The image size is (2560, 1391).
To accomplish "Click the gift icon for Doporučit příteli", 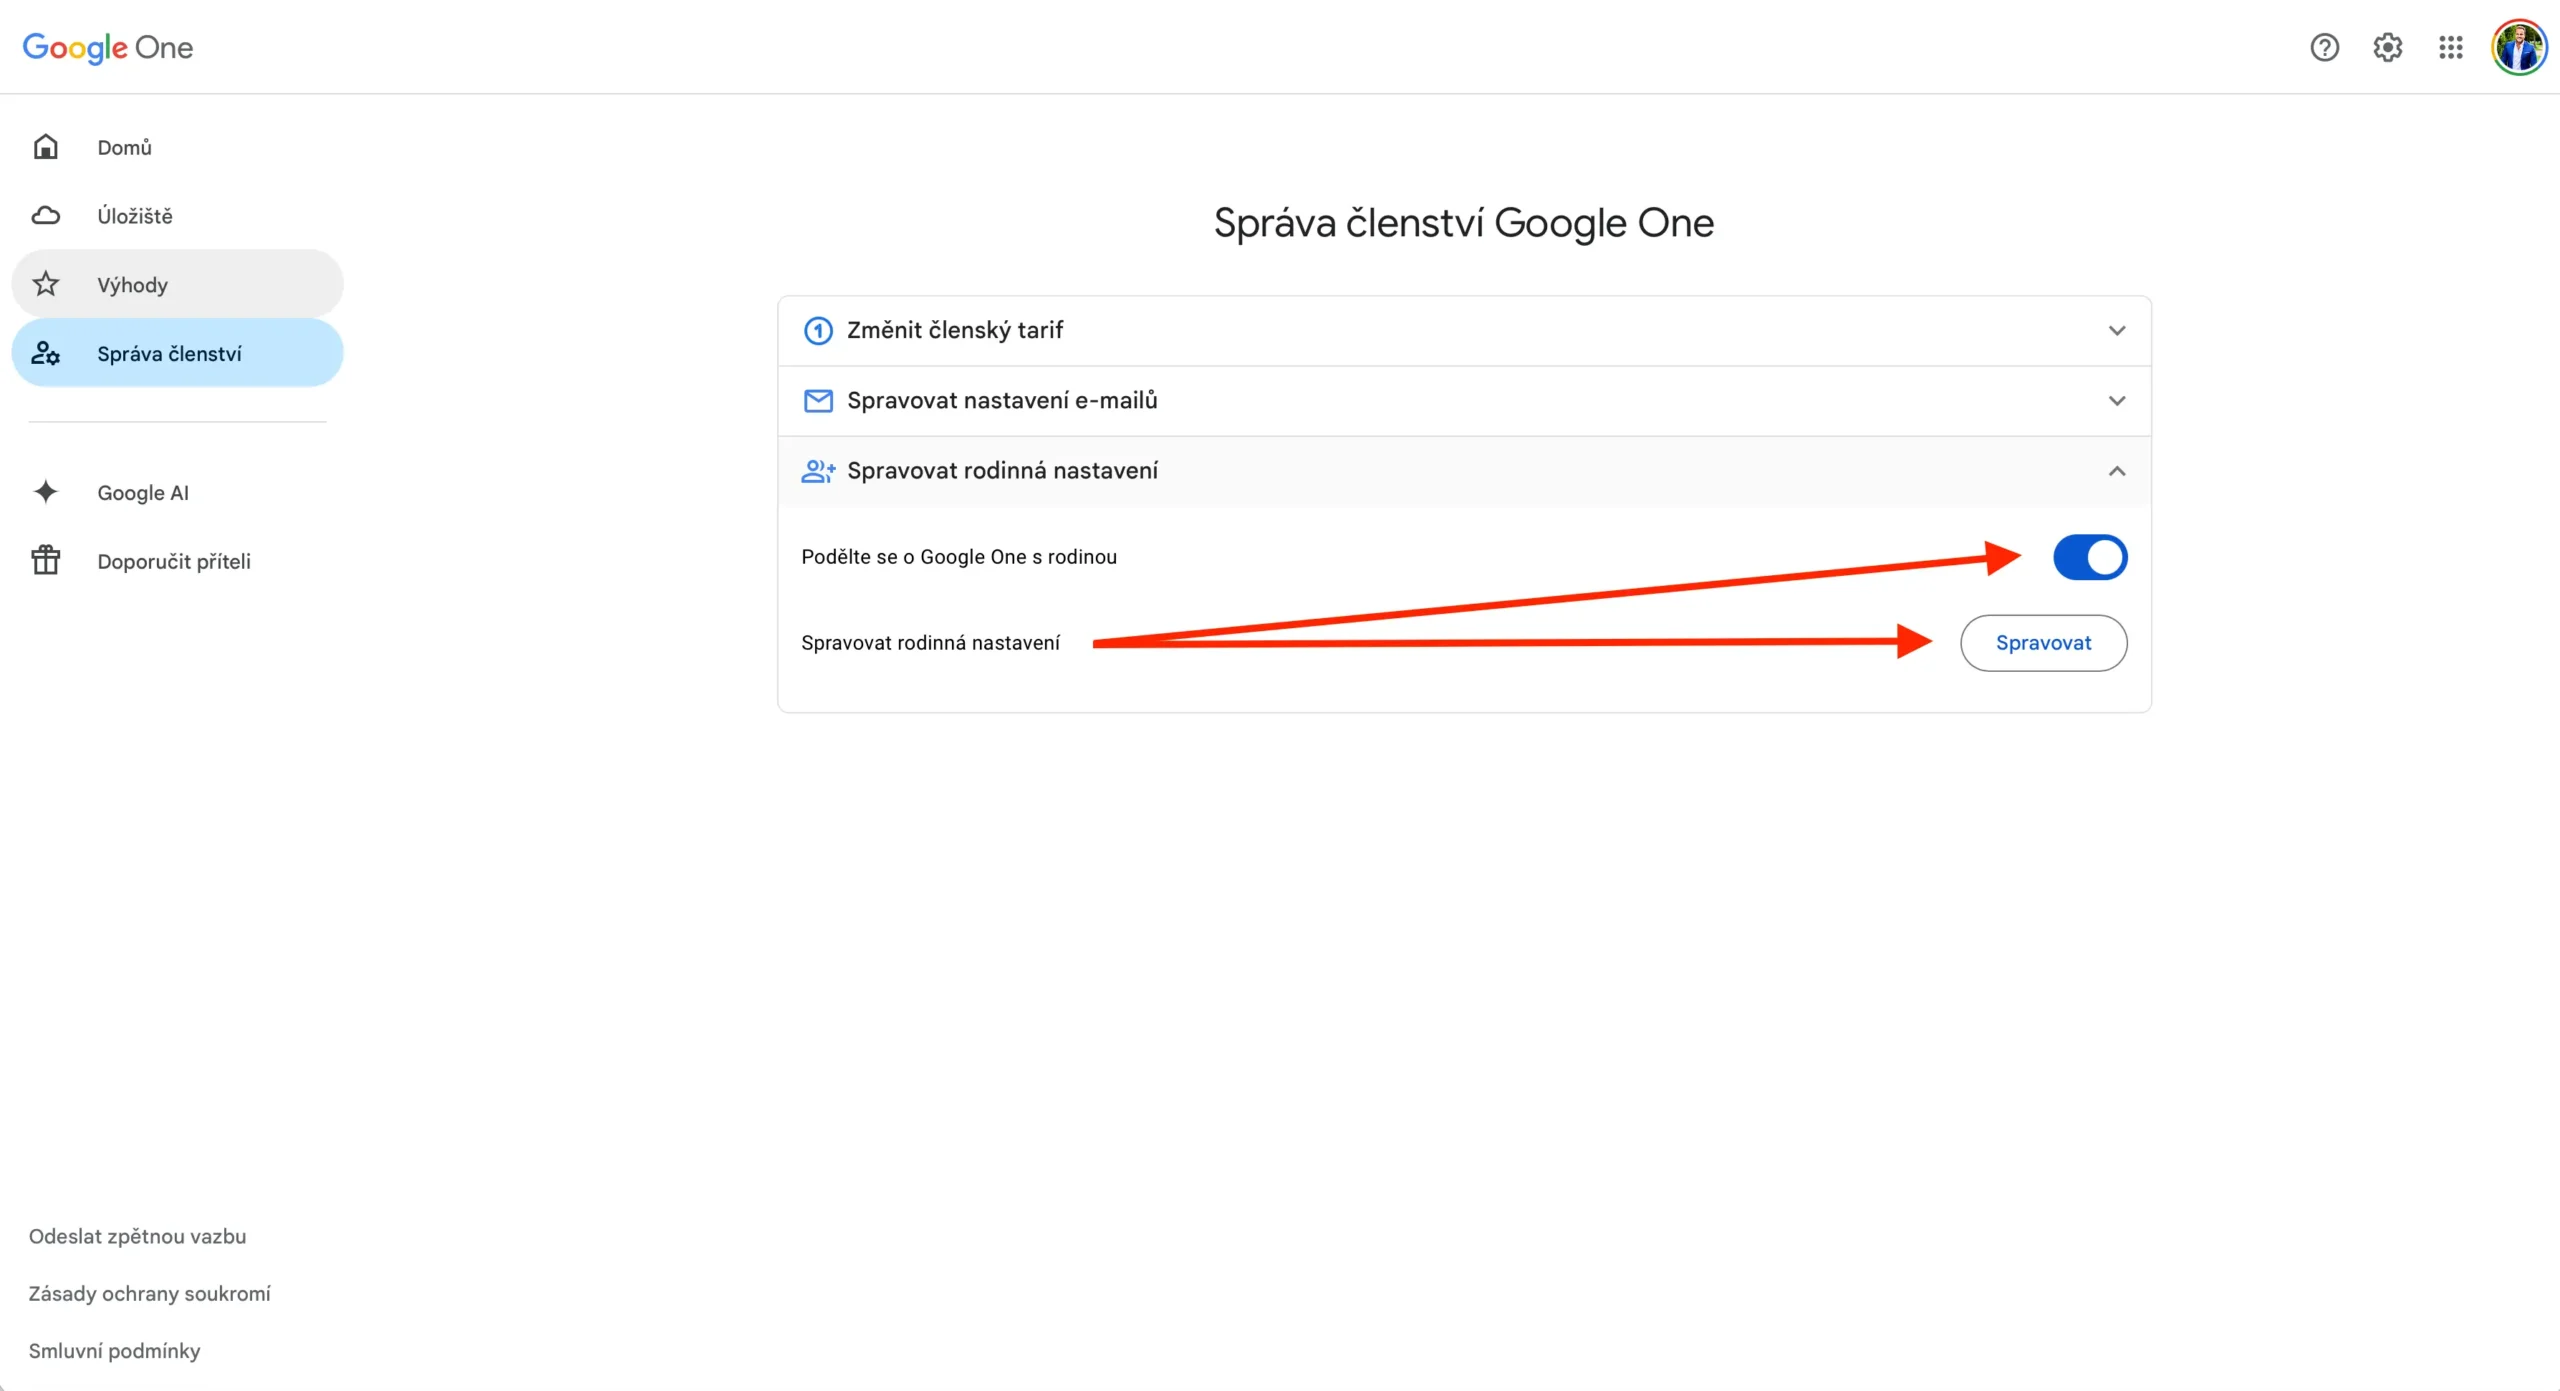I will click(45, 560).
